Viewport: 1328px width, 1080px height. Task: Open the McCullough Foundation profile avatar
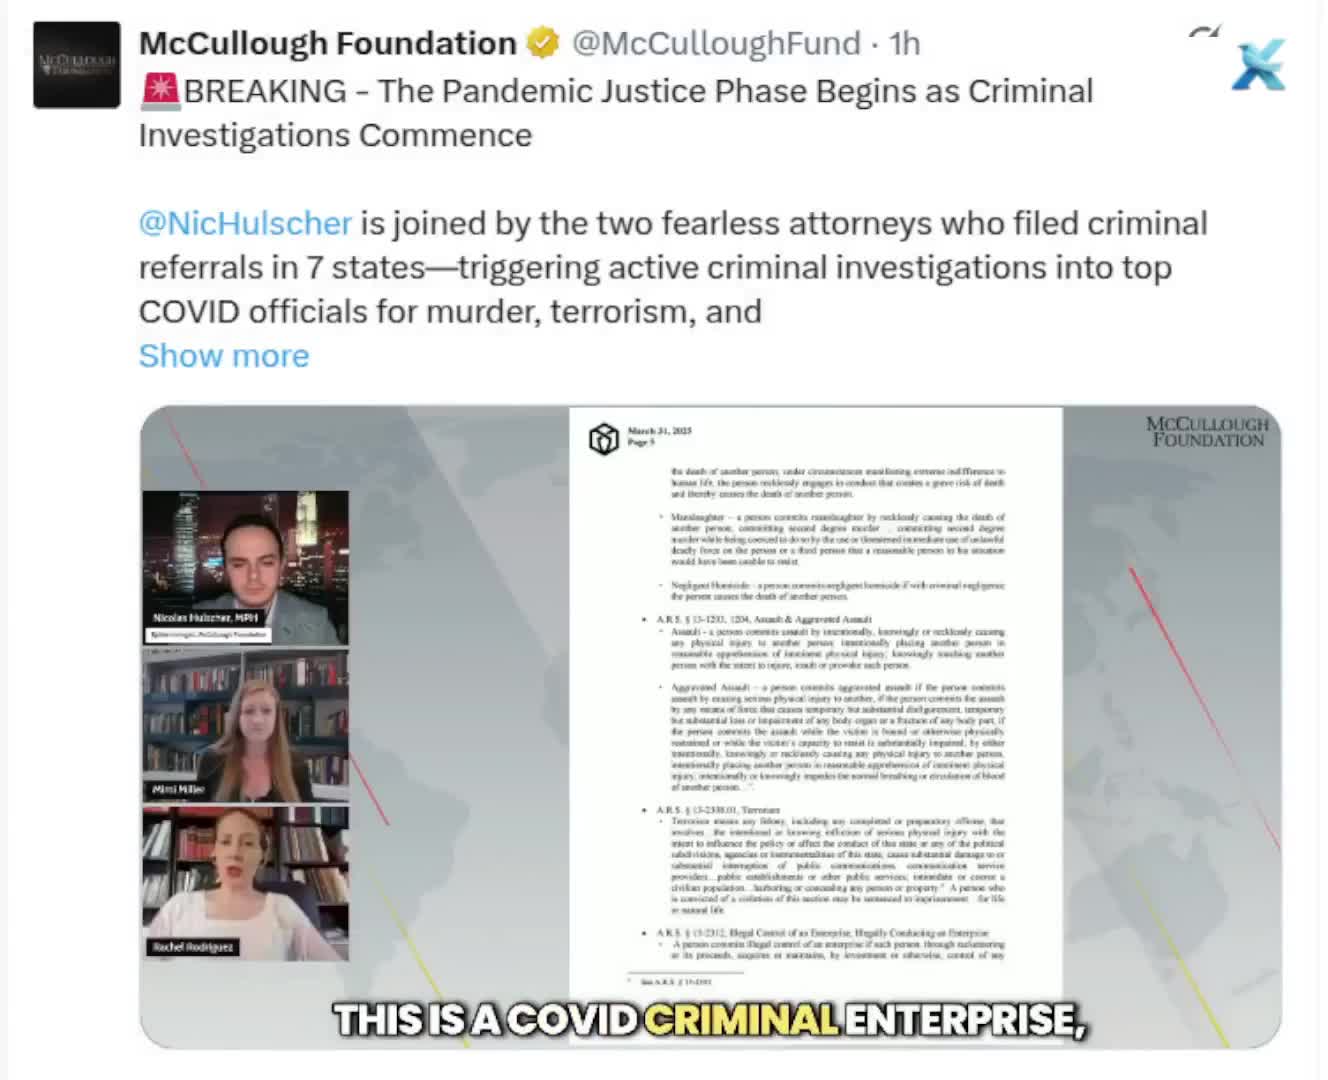pyautogui.click(x=77, y=64)
